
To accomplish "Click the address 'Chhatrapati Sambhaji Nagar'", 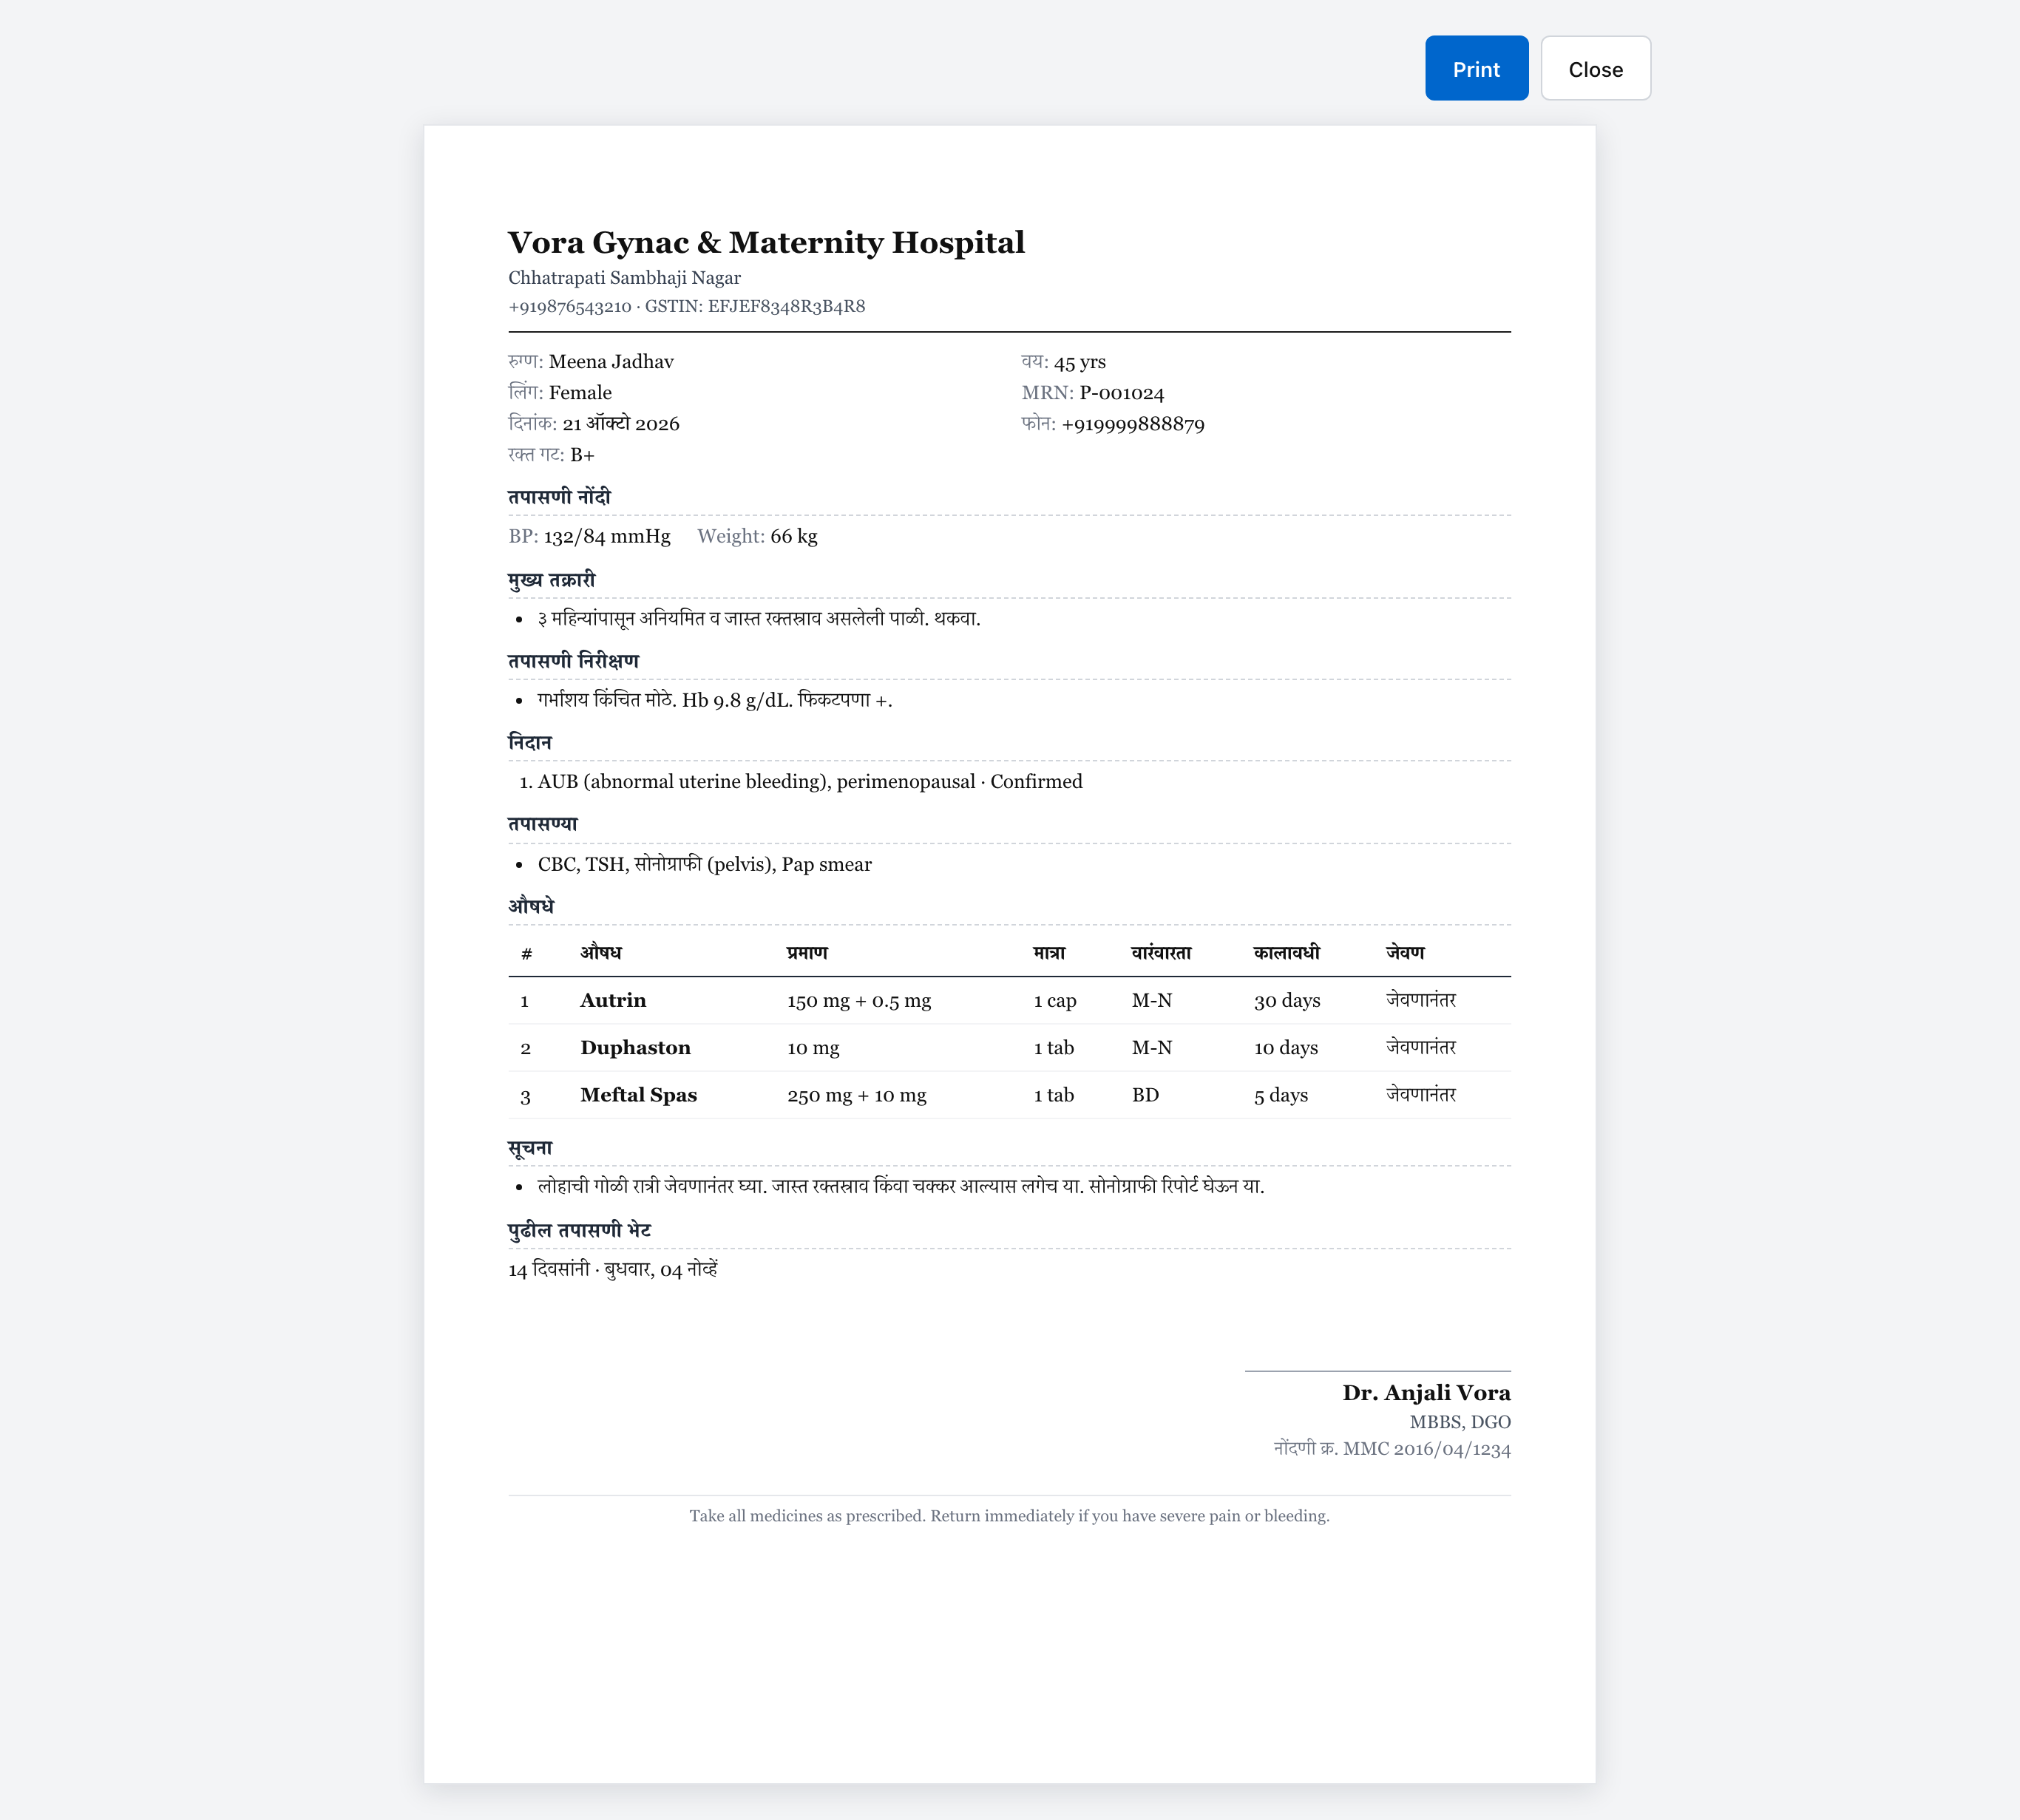I will coord(624,278).
